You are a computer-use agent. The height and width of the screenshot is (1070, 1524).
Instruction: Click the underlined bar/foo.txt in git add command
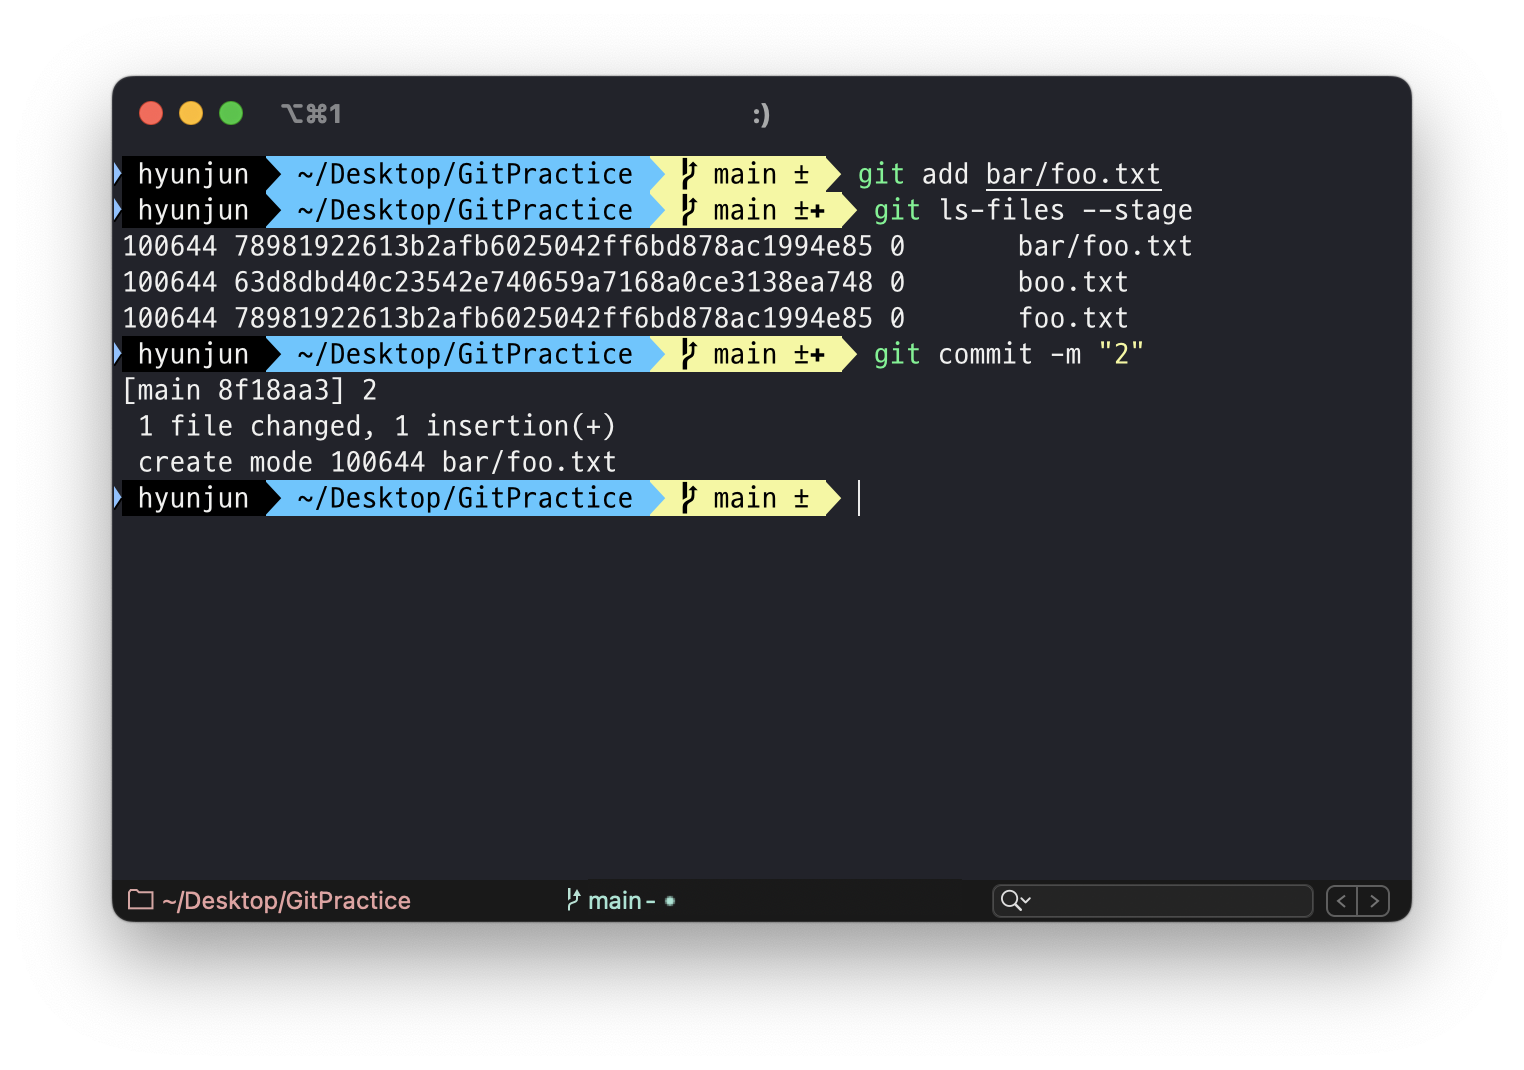(1073, 174)
